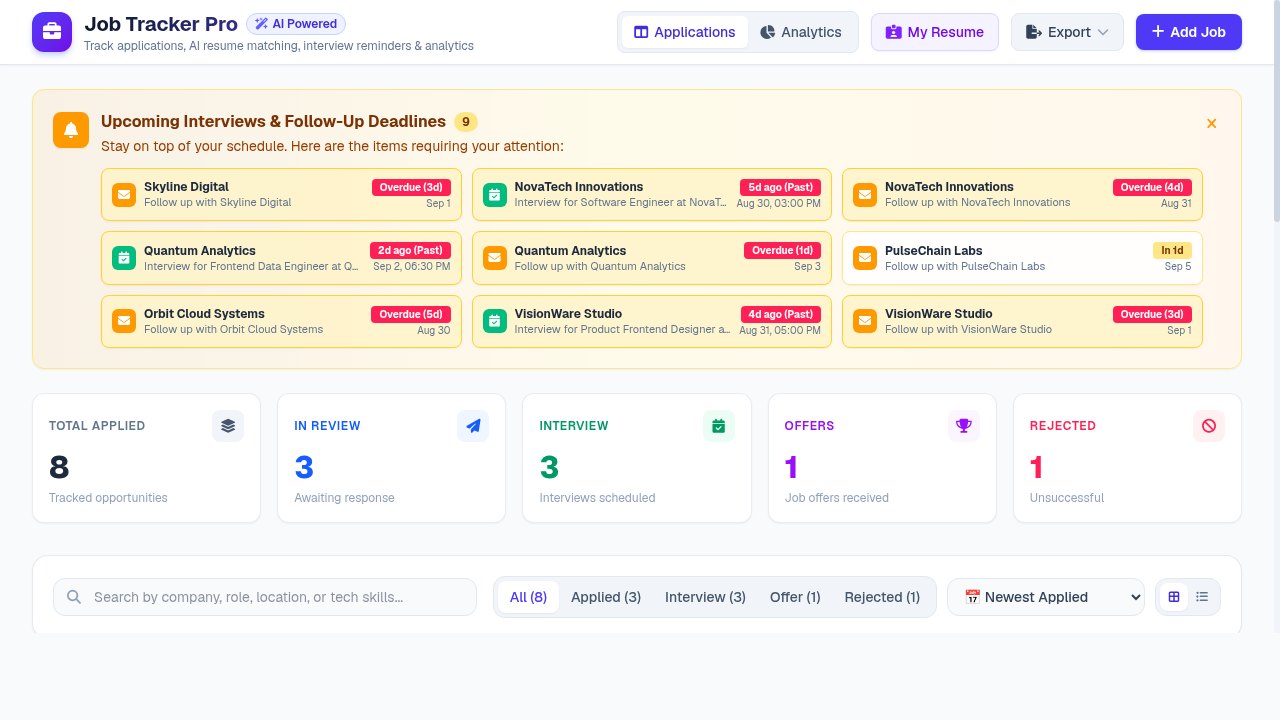Click the AI Powered badge

coord(296,24)
